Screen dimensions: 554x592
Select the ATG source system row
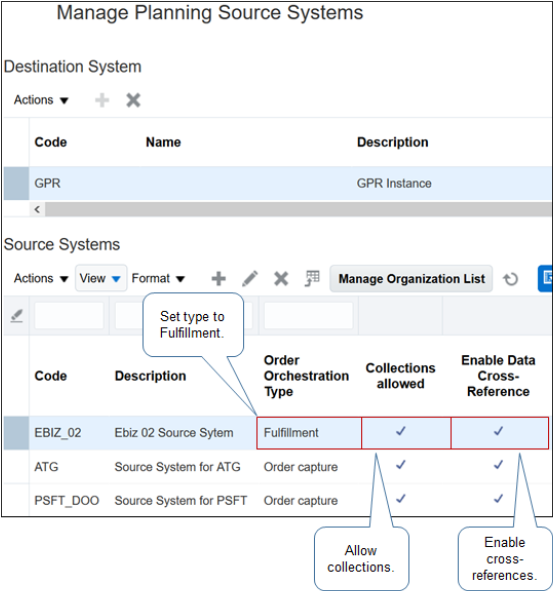click(278, 467)
